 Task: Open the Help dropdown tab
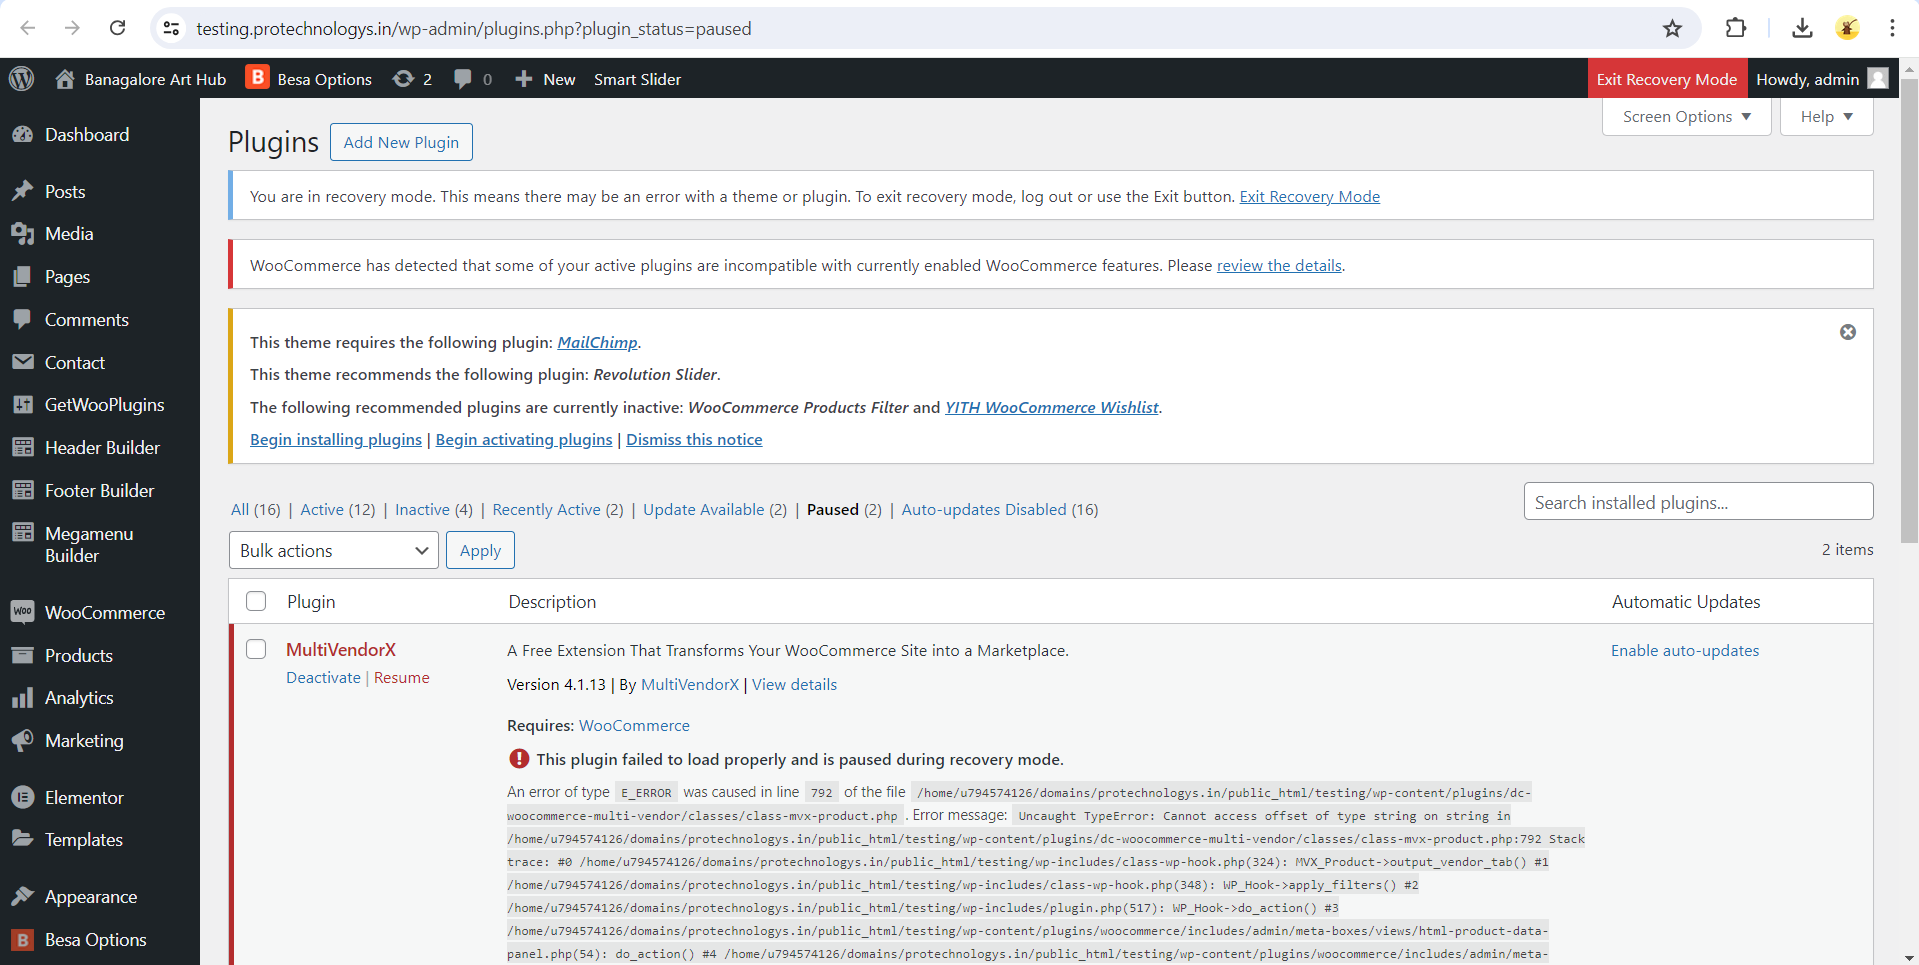coord(1826,117)
